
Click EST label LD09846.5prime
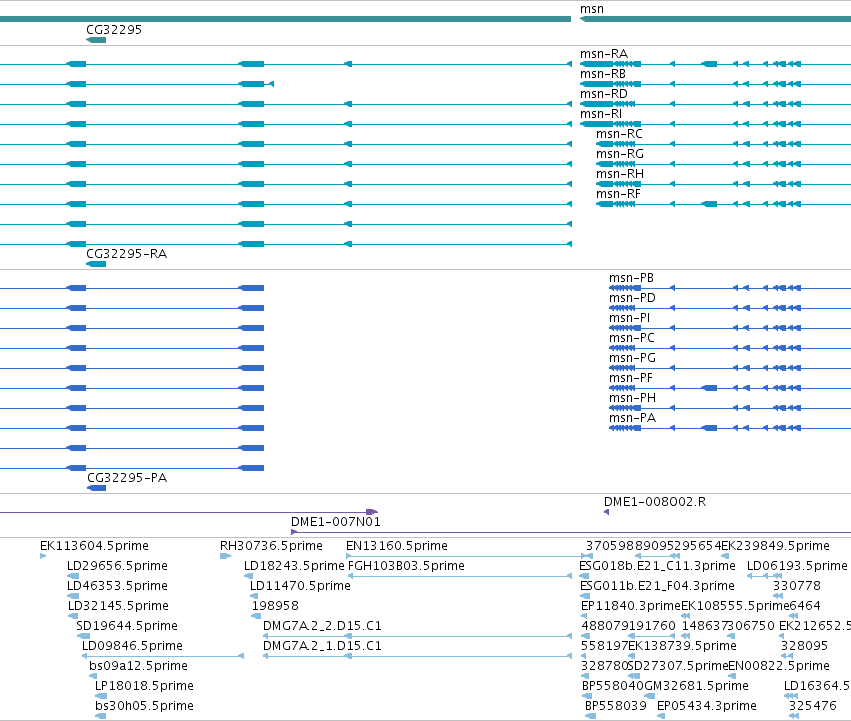(x=132, y=646)
